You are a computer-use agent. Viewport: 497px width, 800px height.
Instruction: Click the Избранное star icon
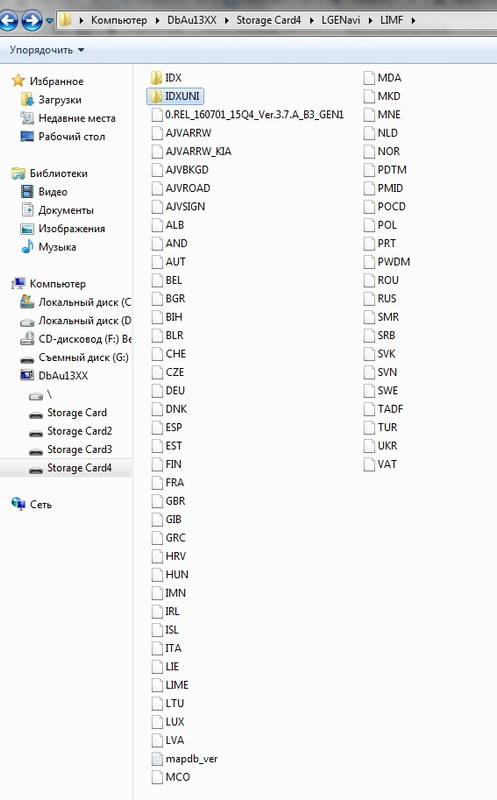(x=18, y=81)
